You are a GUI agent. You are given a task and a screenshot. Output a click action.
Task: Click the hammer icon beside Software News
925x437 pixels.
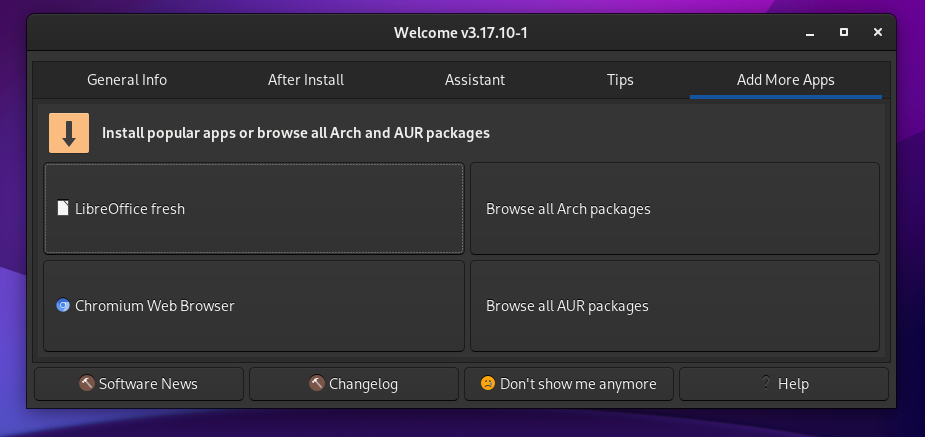(87, 384)
